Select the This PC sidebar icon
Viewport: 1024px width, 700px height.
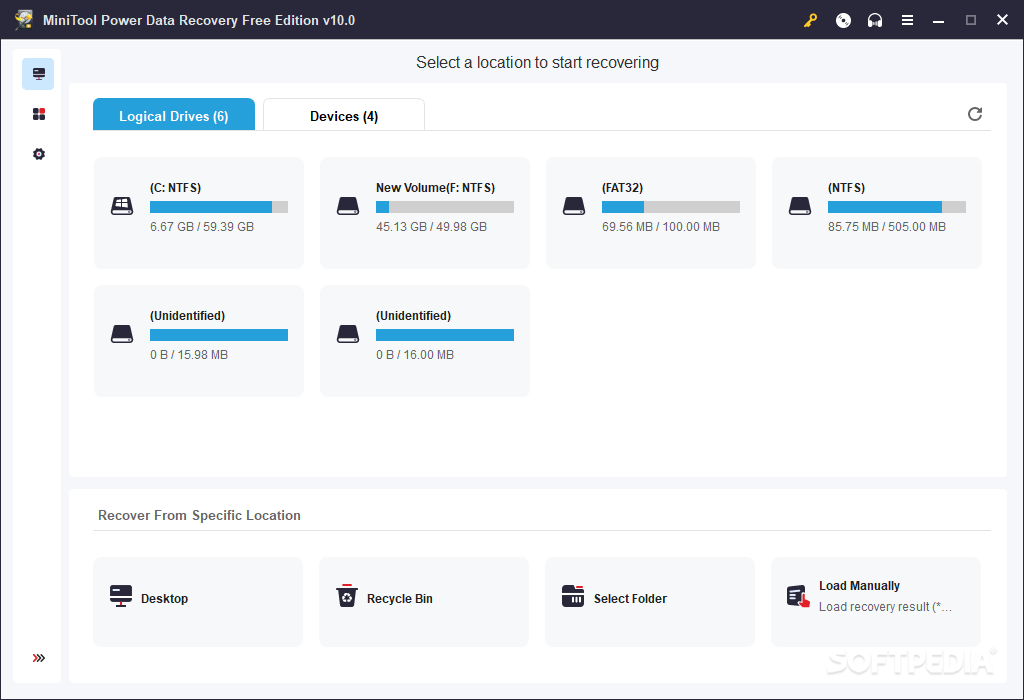[39, 74]
